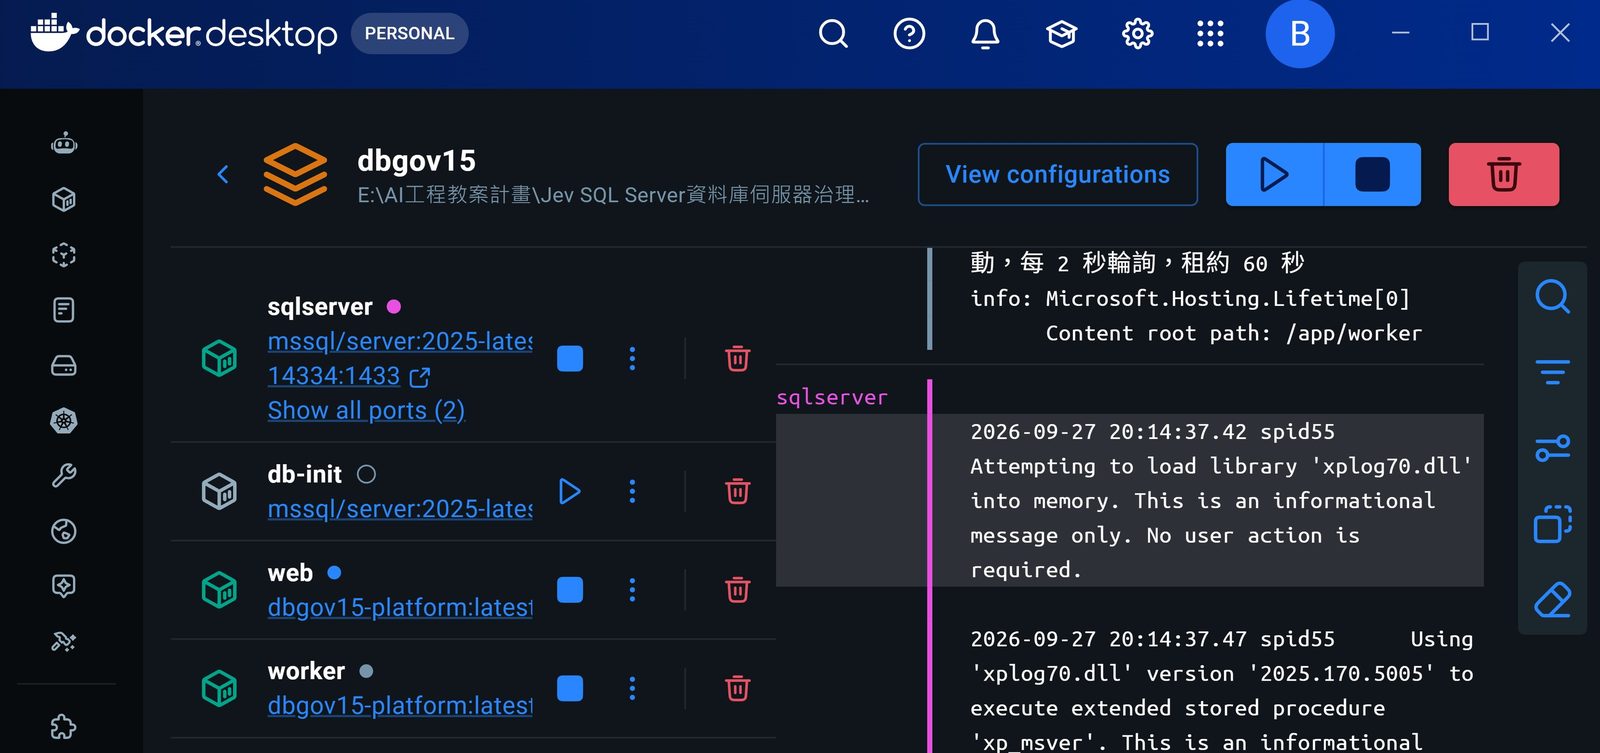Stop the dbgov15 compose stack

pyautogui.click(x=1372, y=175)
